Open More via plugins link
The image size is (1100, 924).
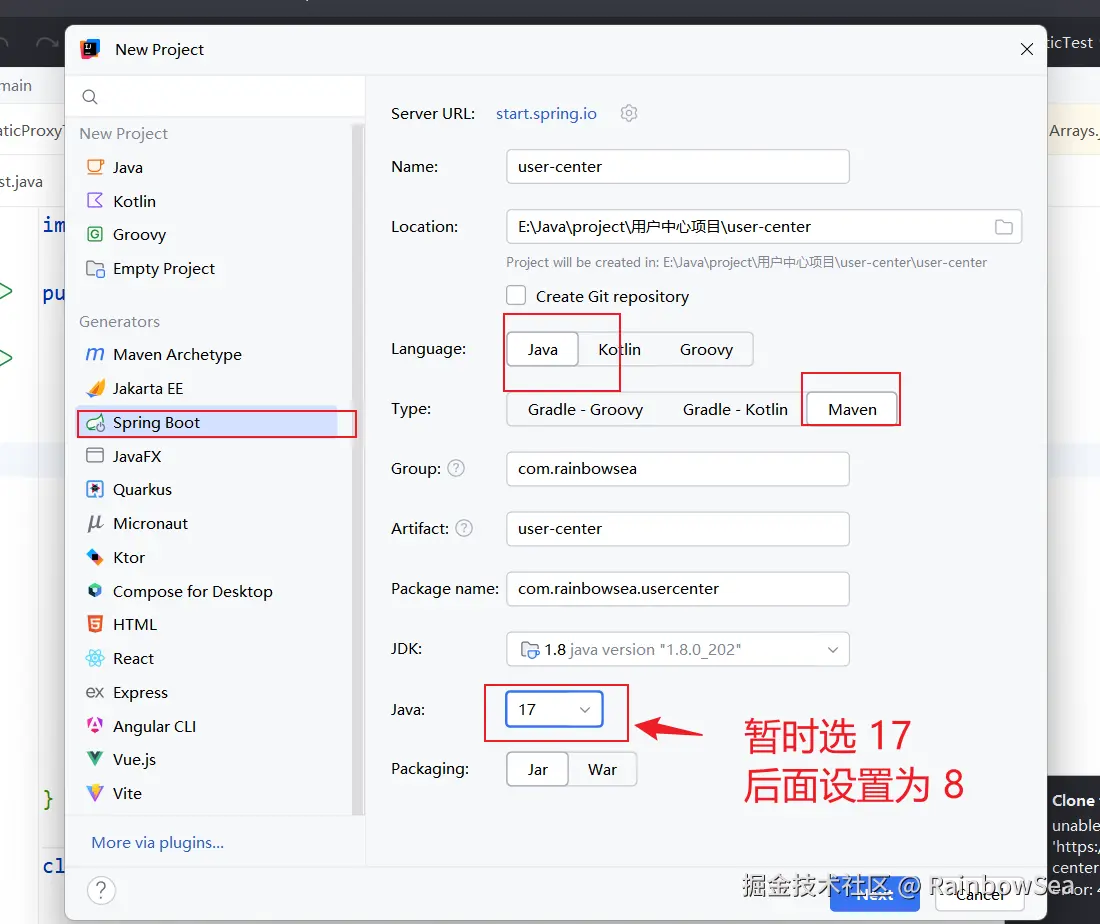pos(158,843)
